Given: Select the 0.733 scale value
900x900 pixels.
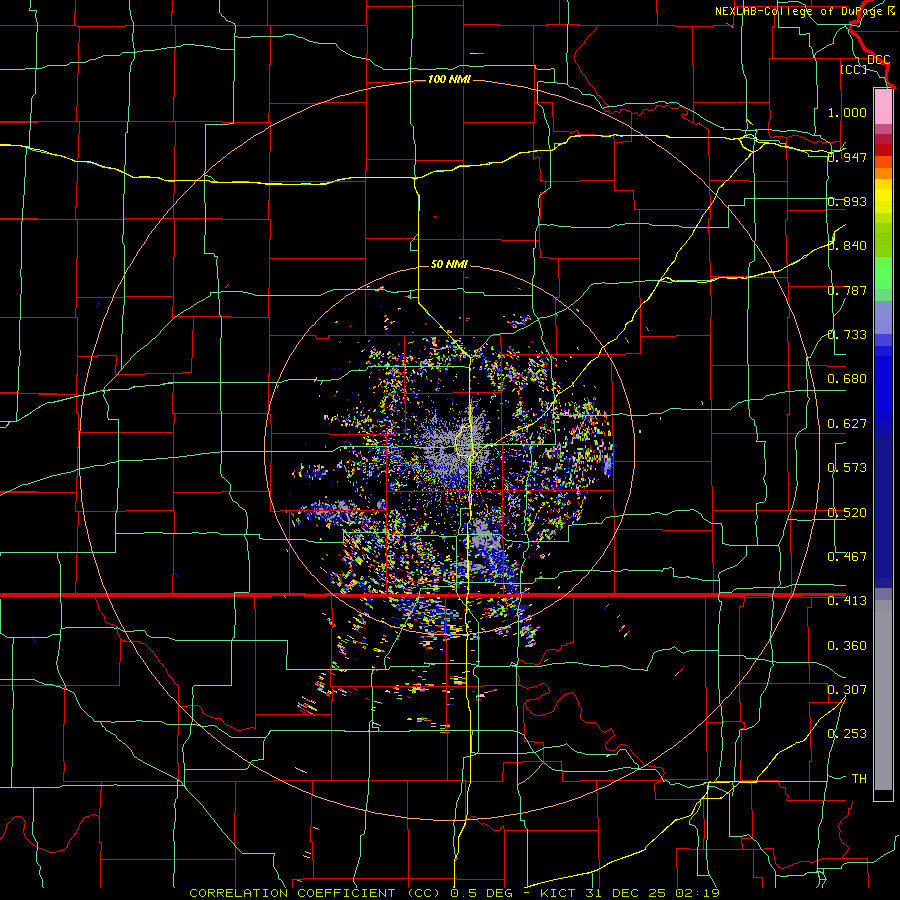Looking at the screenshot, I should pyautogui.click(x=847, y=335).
